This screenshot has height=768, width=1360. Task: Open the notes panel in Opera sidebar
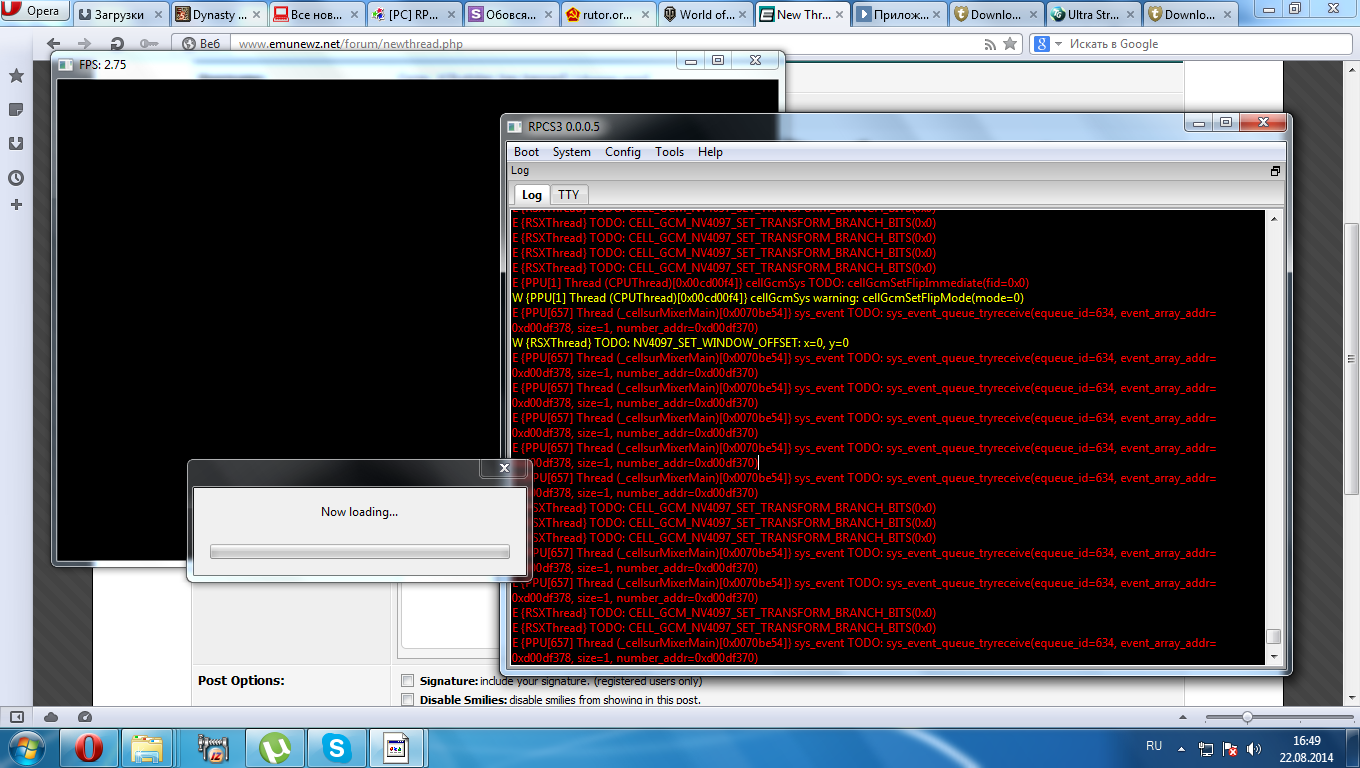(x=16, y=109)
